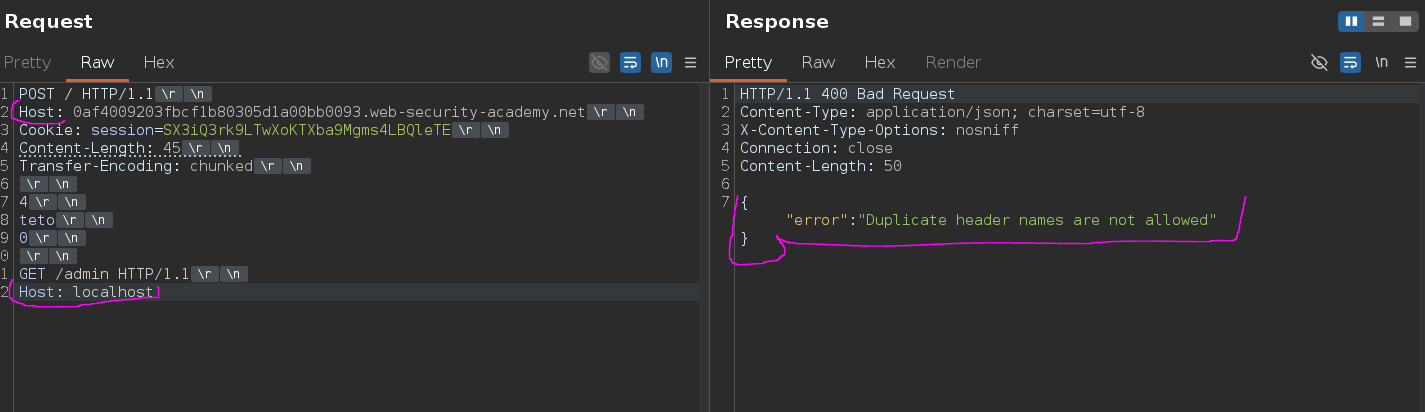Click the Transfer-Encoding: chunked header
The height and width of the screenshot is (412, 1425).
pos(136,166)
